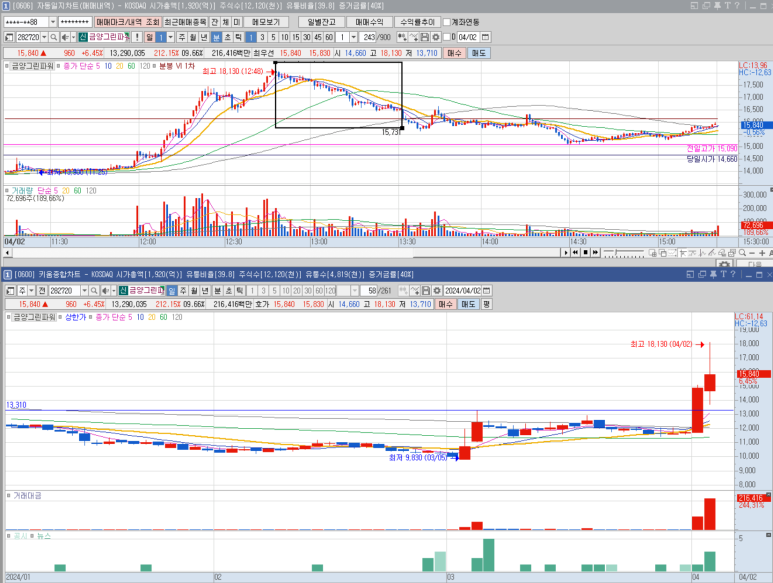773x583 pixels.
Task: Select the 년 yearly period in 키움종합차트
Action: [x=205, y=291]
